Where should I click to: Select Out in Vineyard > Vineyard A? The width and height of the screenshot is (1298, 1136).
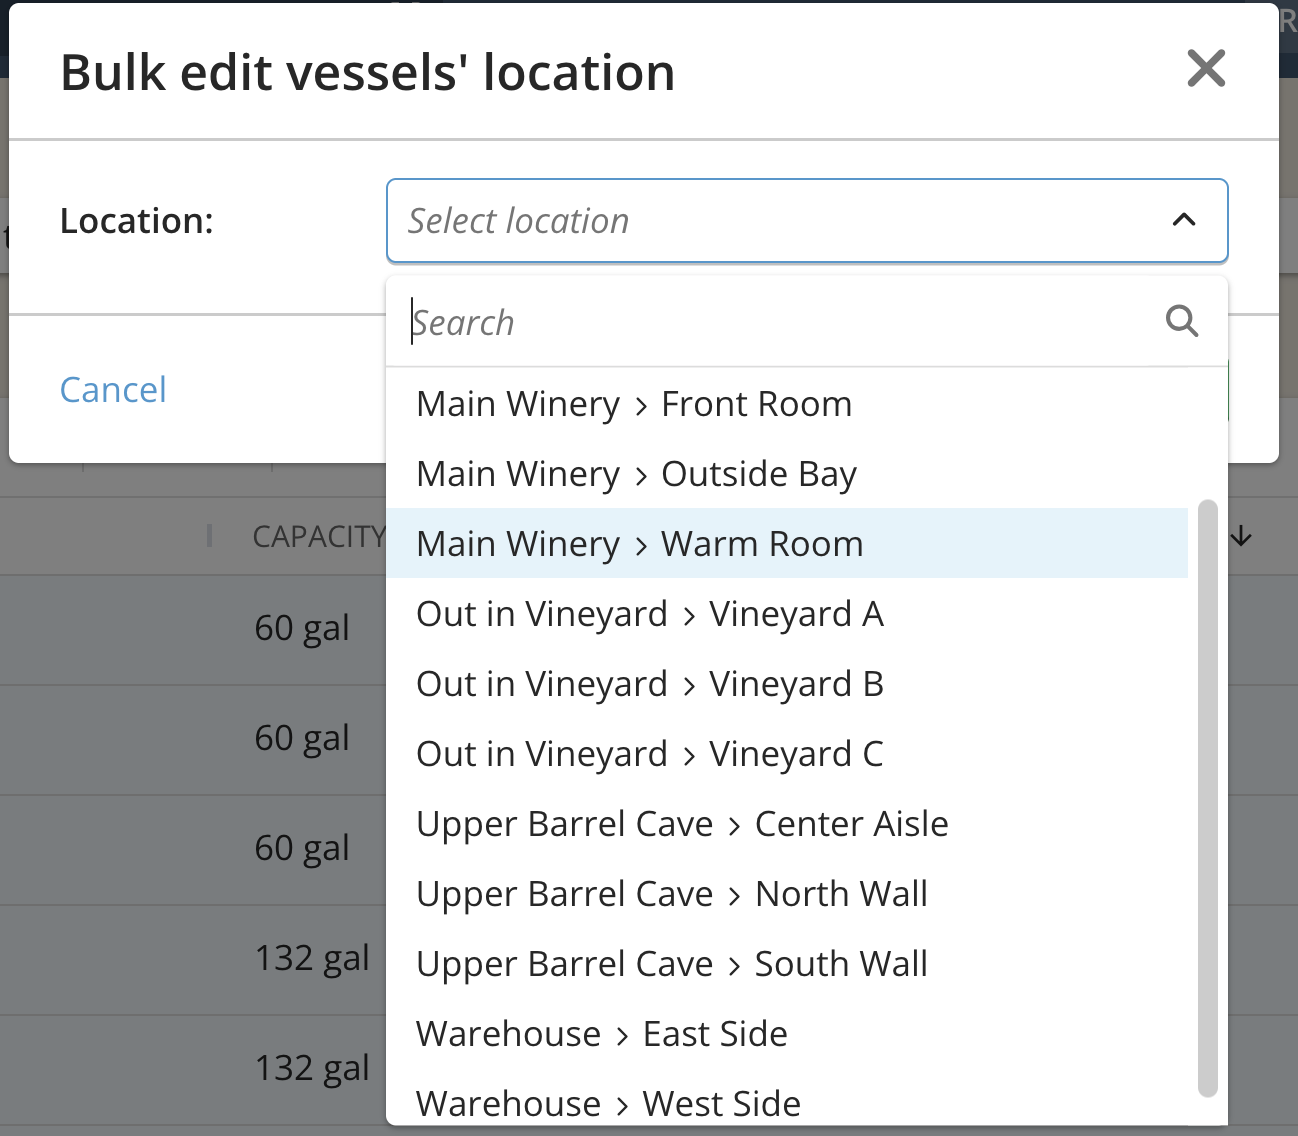[787, 614]
